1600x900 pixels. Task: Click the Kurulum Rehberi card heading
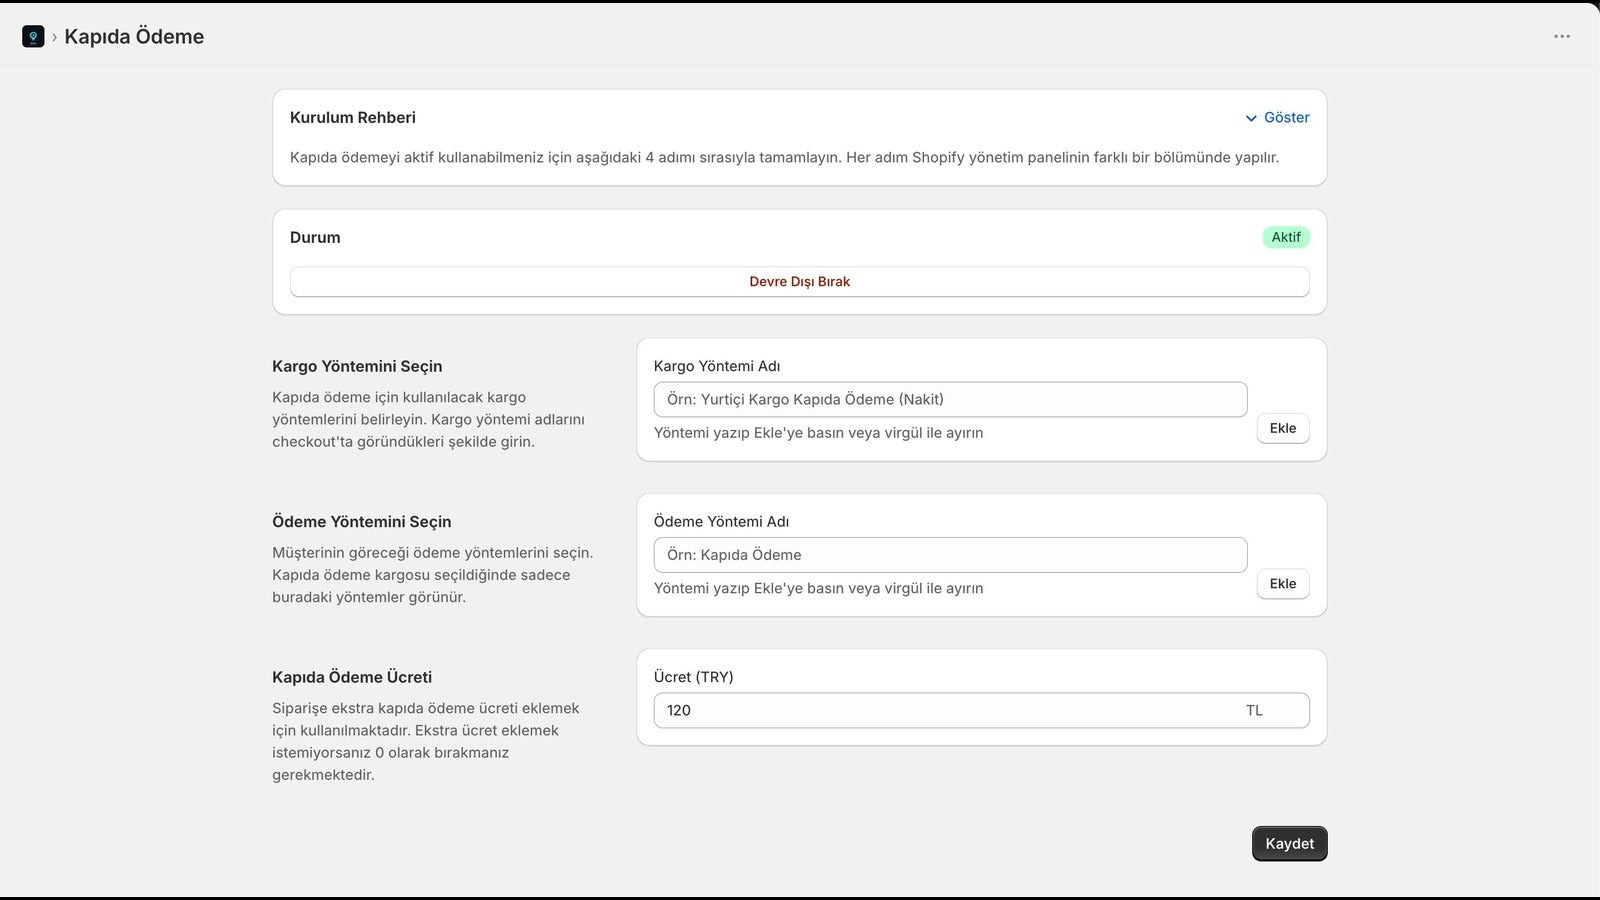tap(353, 118)
